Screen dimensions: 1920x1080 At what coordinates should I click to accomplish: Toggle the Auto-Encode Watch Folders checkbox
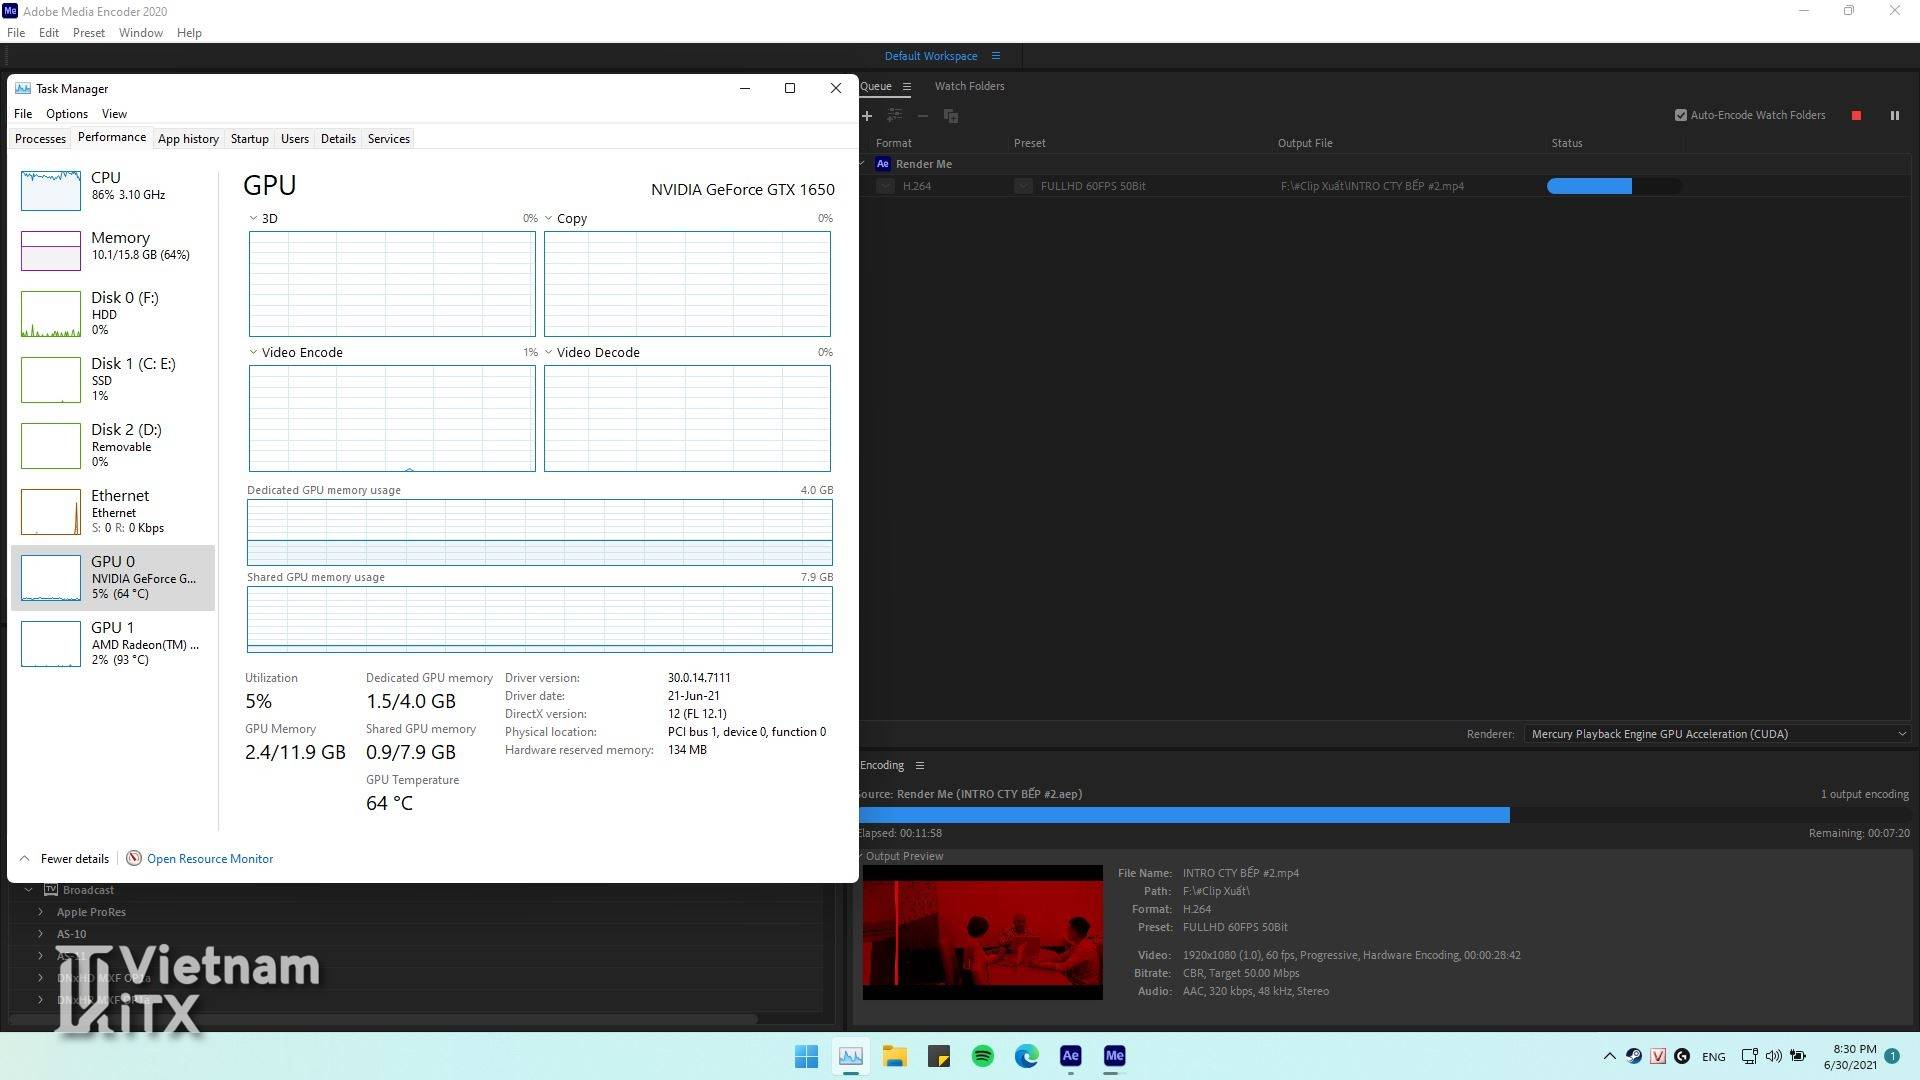[x=1681, y=116]
